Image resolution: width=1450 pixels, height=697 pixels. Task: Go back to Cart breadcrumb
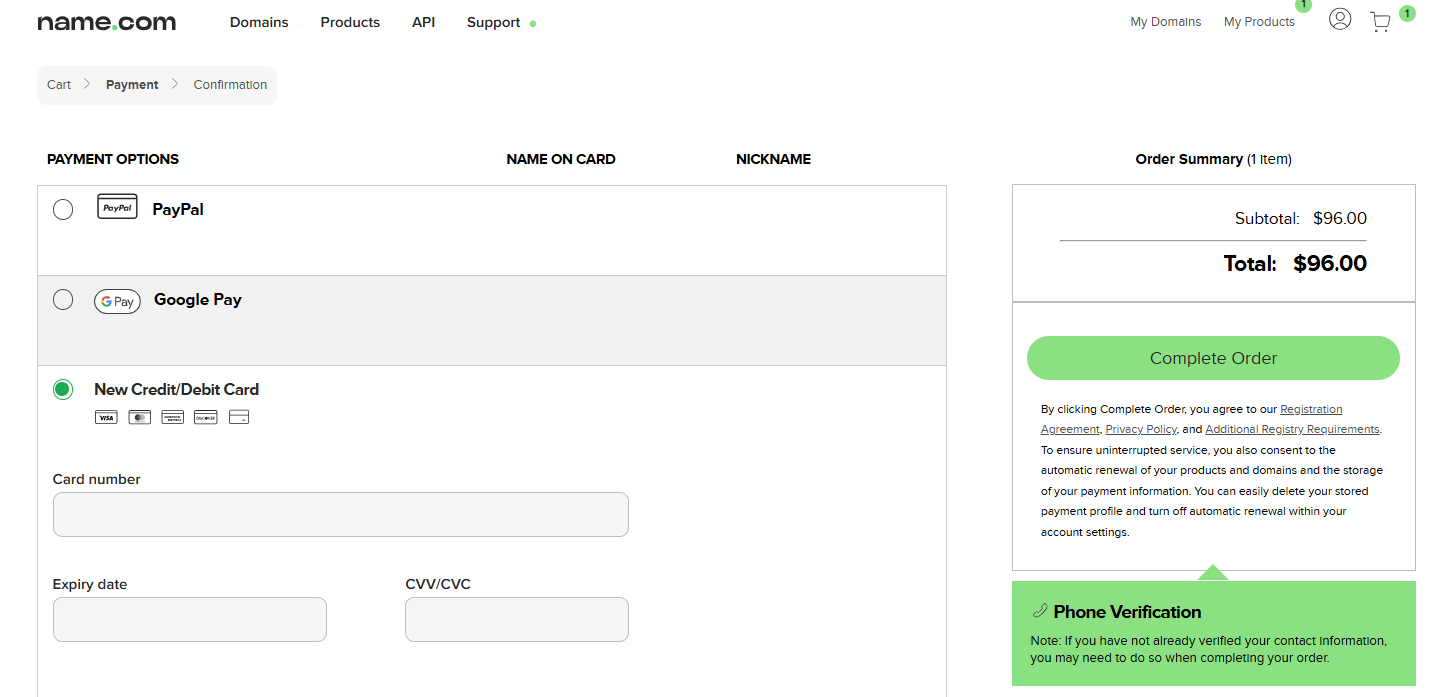[x=59, y=85]
